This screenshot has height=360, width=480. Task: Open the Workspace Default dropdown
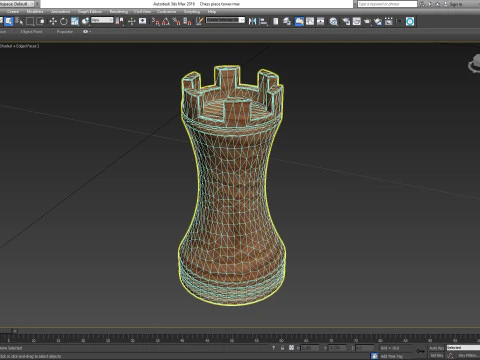click(x=17, y=4)
